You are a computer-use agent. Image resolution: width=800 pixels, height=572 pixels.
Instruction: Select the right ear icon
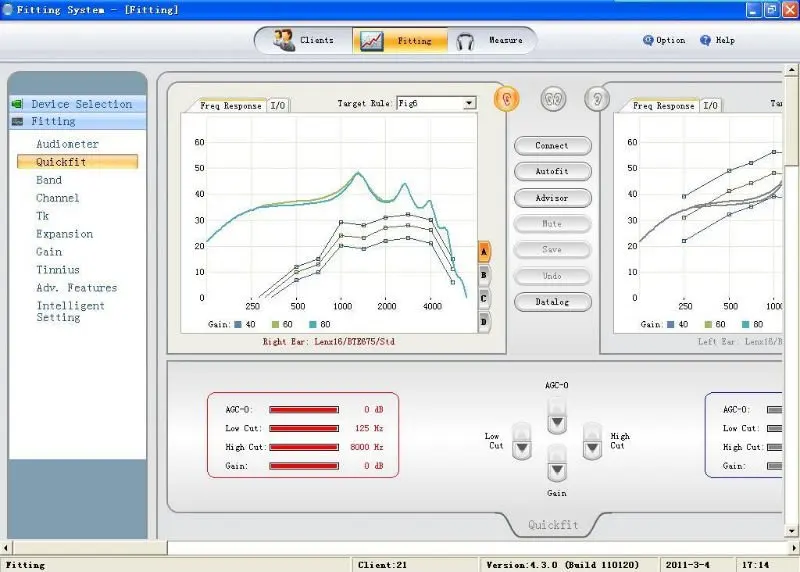click(507, 98)
